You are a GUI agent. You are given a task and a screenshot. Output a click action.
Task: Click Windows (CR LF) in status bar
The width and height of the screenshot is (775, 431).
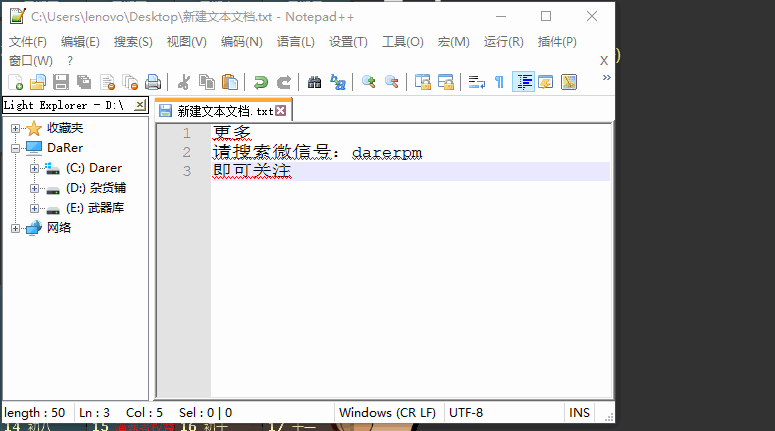[388, 413]
